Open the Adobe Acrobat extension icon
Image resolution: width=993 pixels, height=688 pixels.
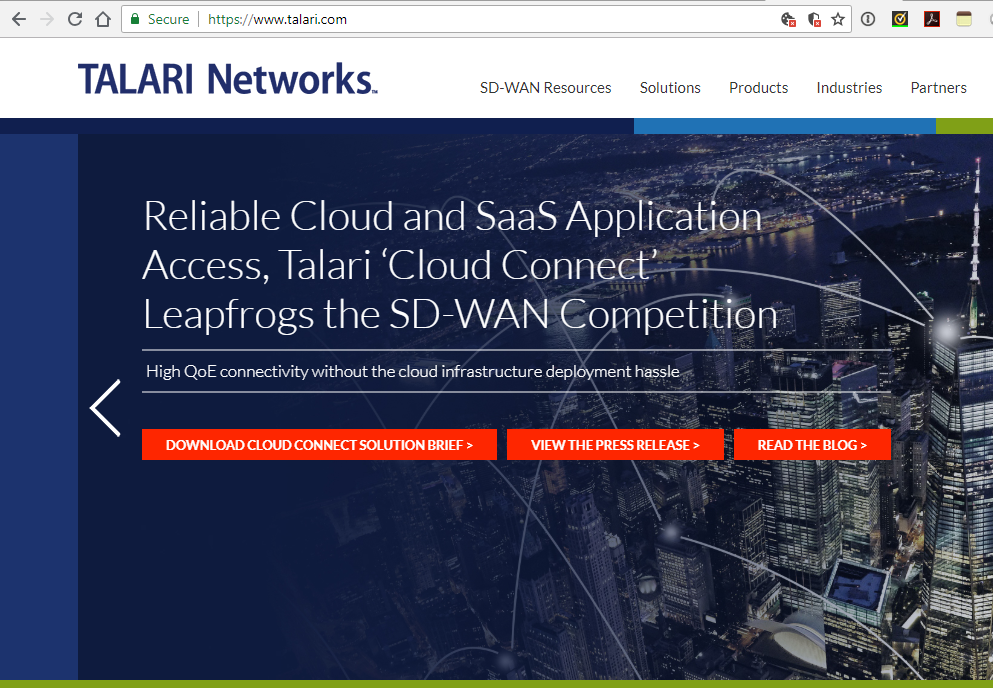click(x=932, y=19)
